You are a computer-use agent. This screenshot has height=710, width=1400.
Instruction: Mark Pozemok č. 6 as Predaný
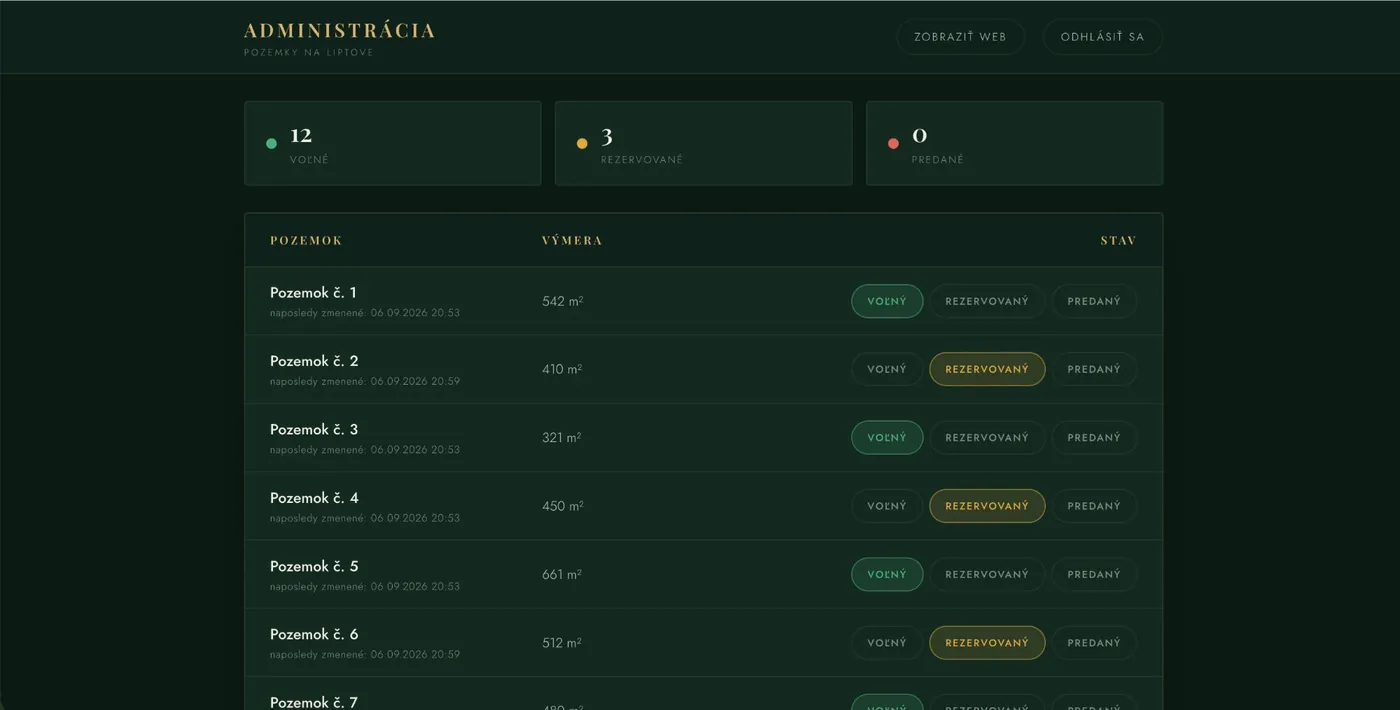pyautogui.click(x=1094, y=643)
